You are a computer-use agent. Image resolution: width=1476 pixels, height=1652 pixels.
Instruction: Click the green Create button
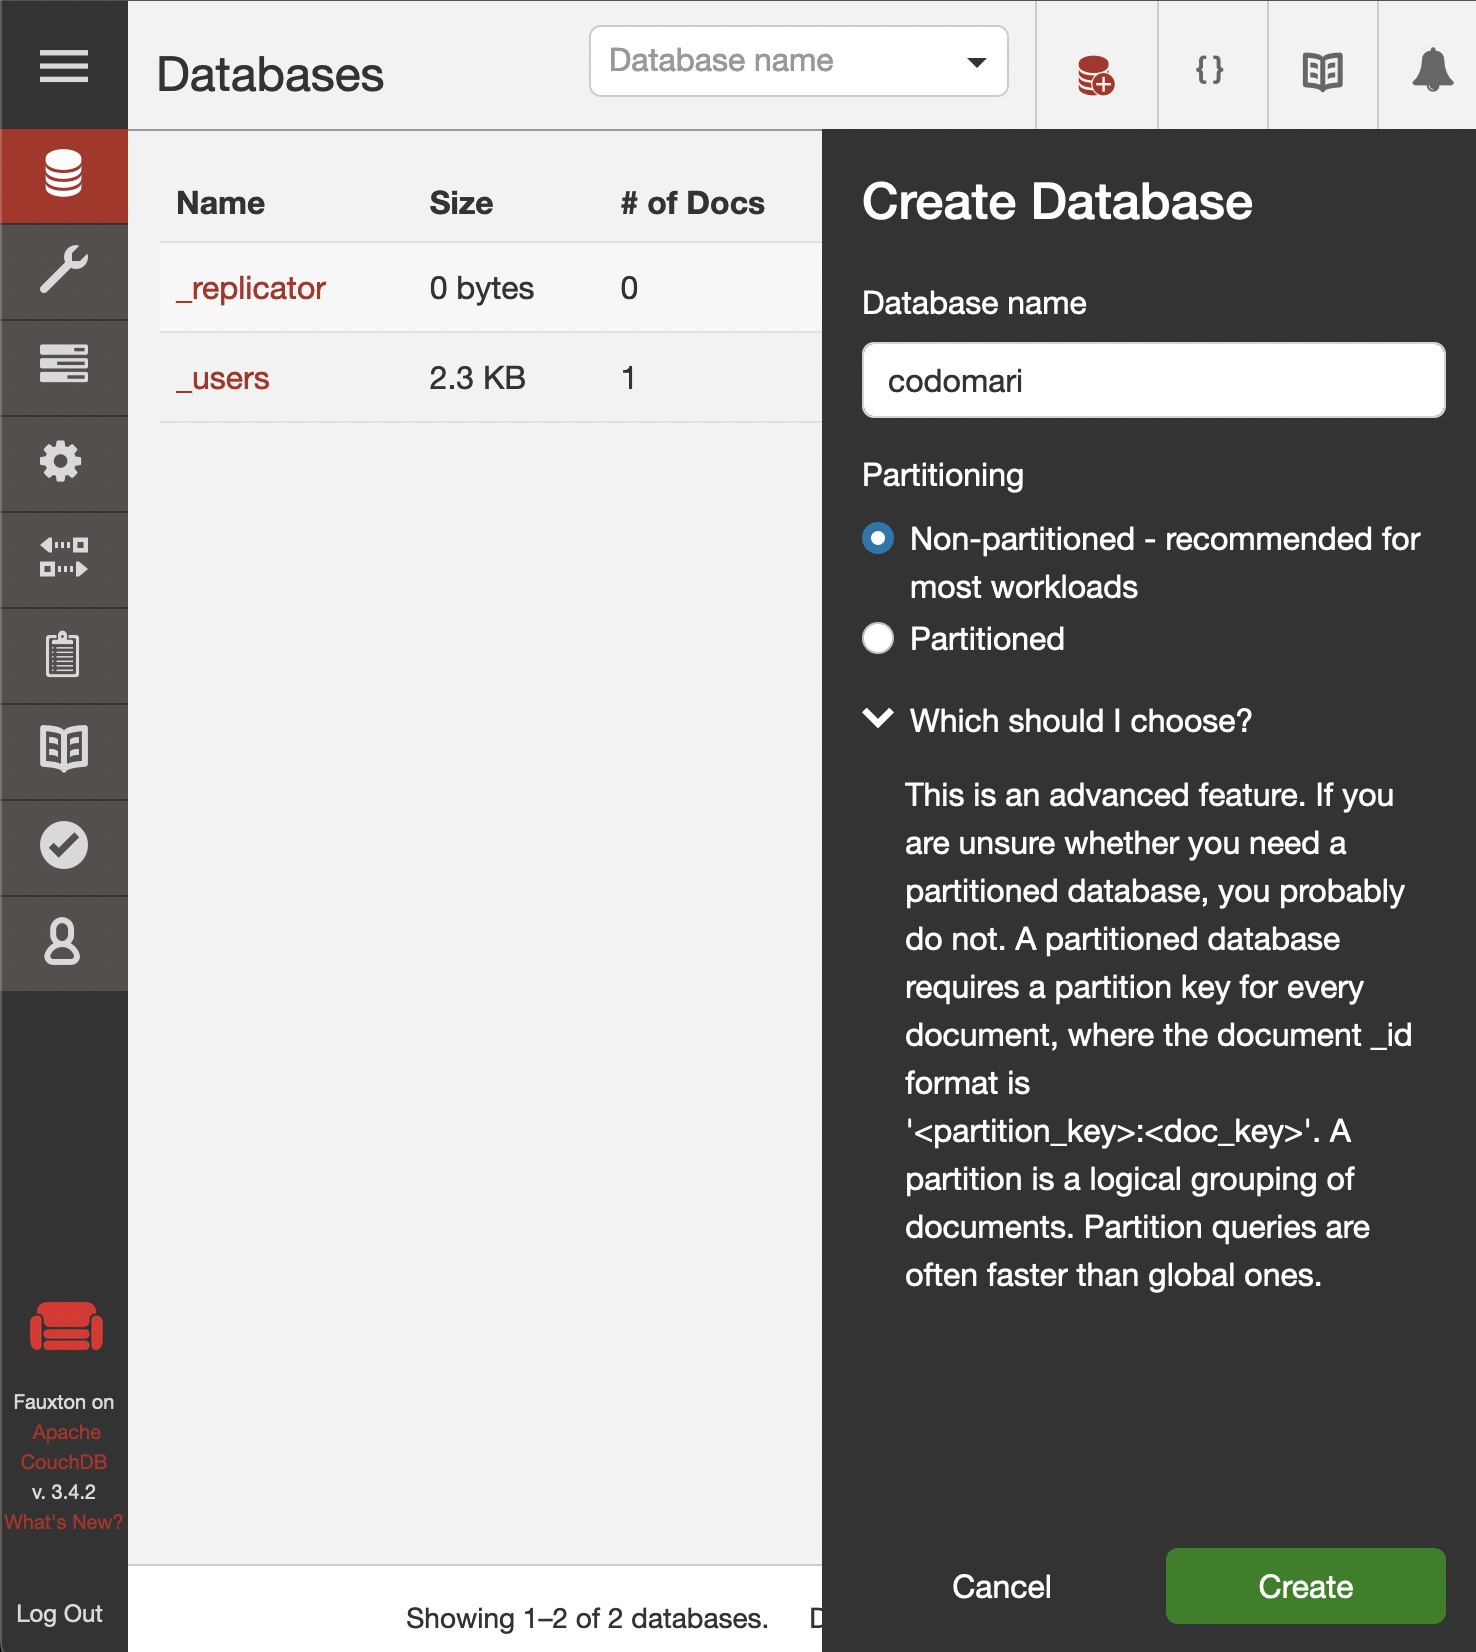click(x=1305, y=1586)
